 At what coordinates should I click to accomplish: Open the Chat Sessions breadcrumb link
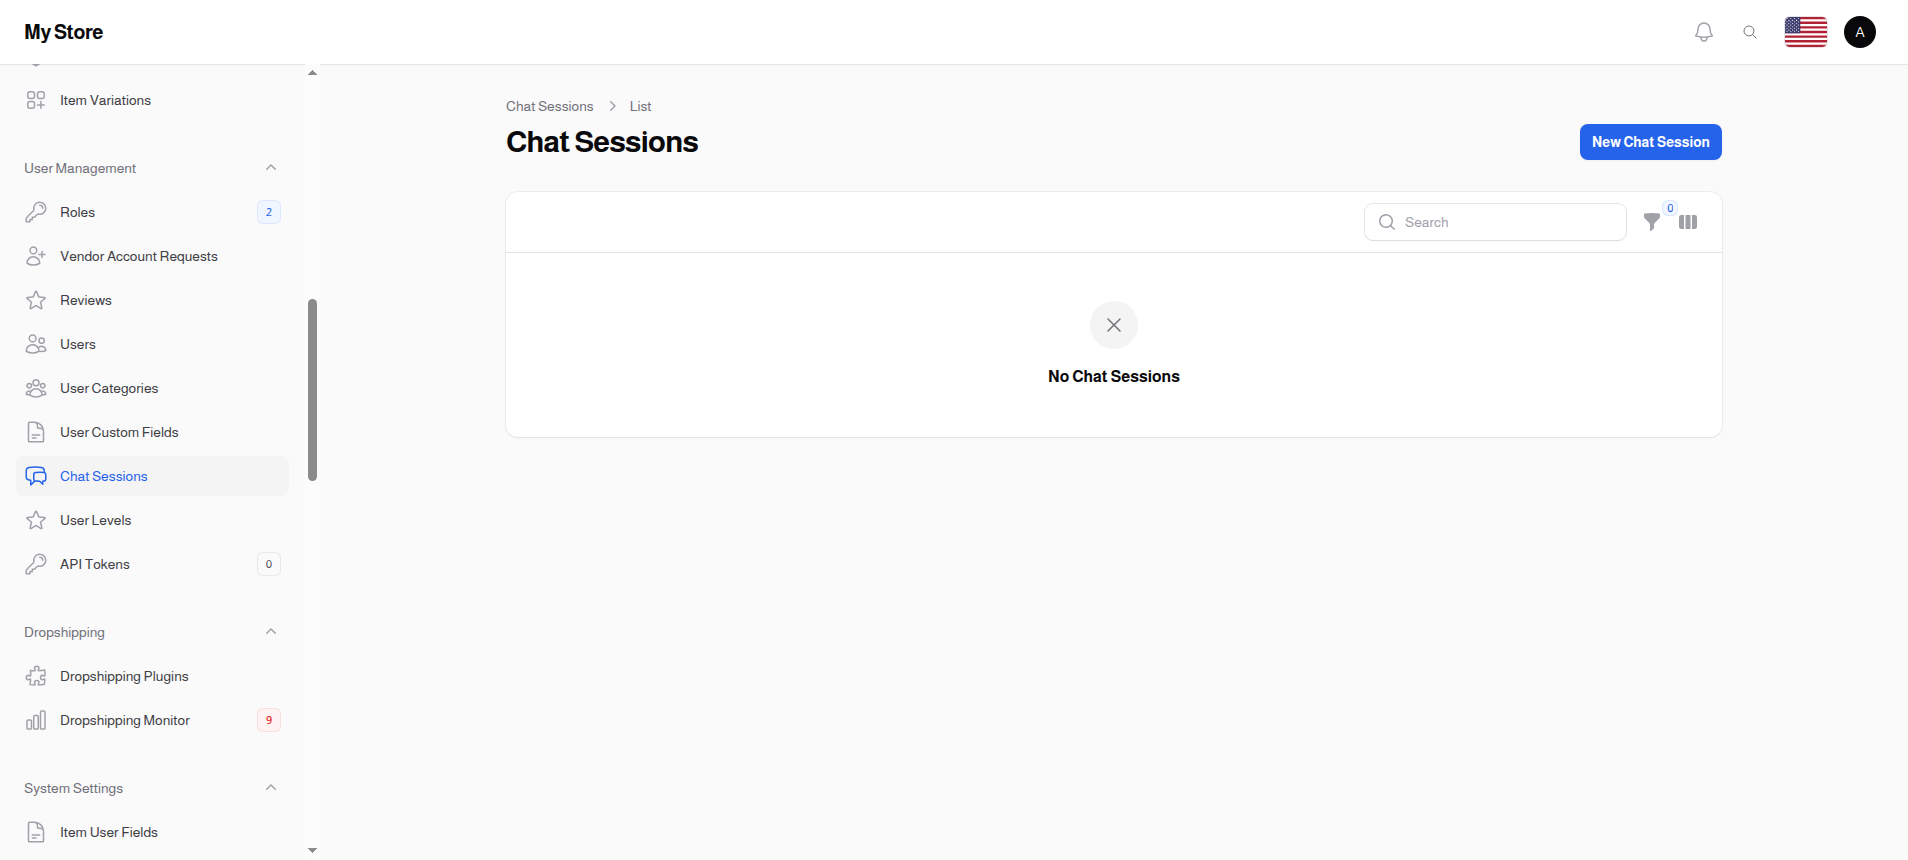point(549,106)
